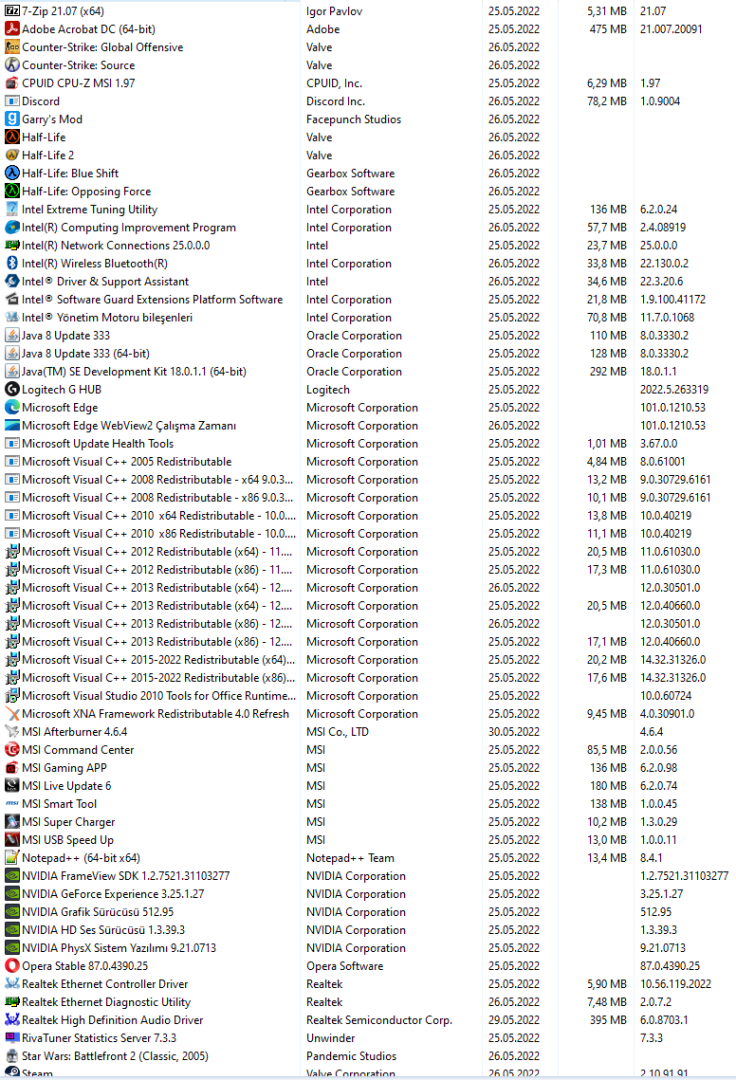Screen dimensions: 736x1080
Task: Click the Microsoft XNA Framework icon
Action: pos(12,714)
